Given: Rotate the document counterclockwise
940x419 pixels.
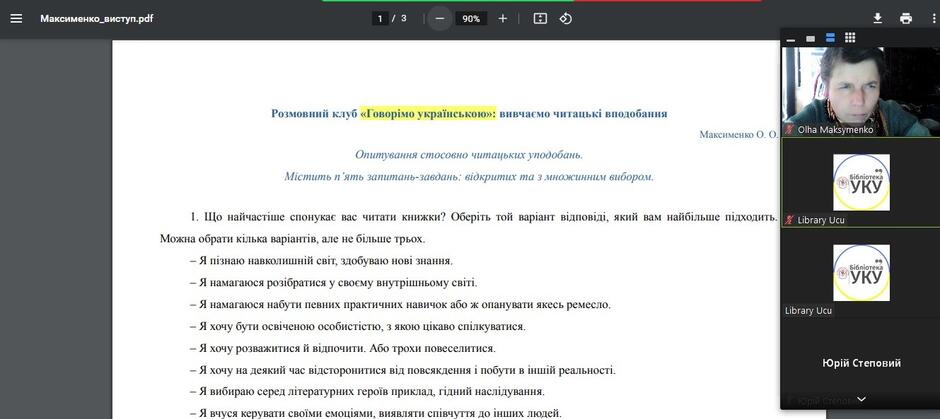Looking at the screenshot, I should click(x=565, y=19).
